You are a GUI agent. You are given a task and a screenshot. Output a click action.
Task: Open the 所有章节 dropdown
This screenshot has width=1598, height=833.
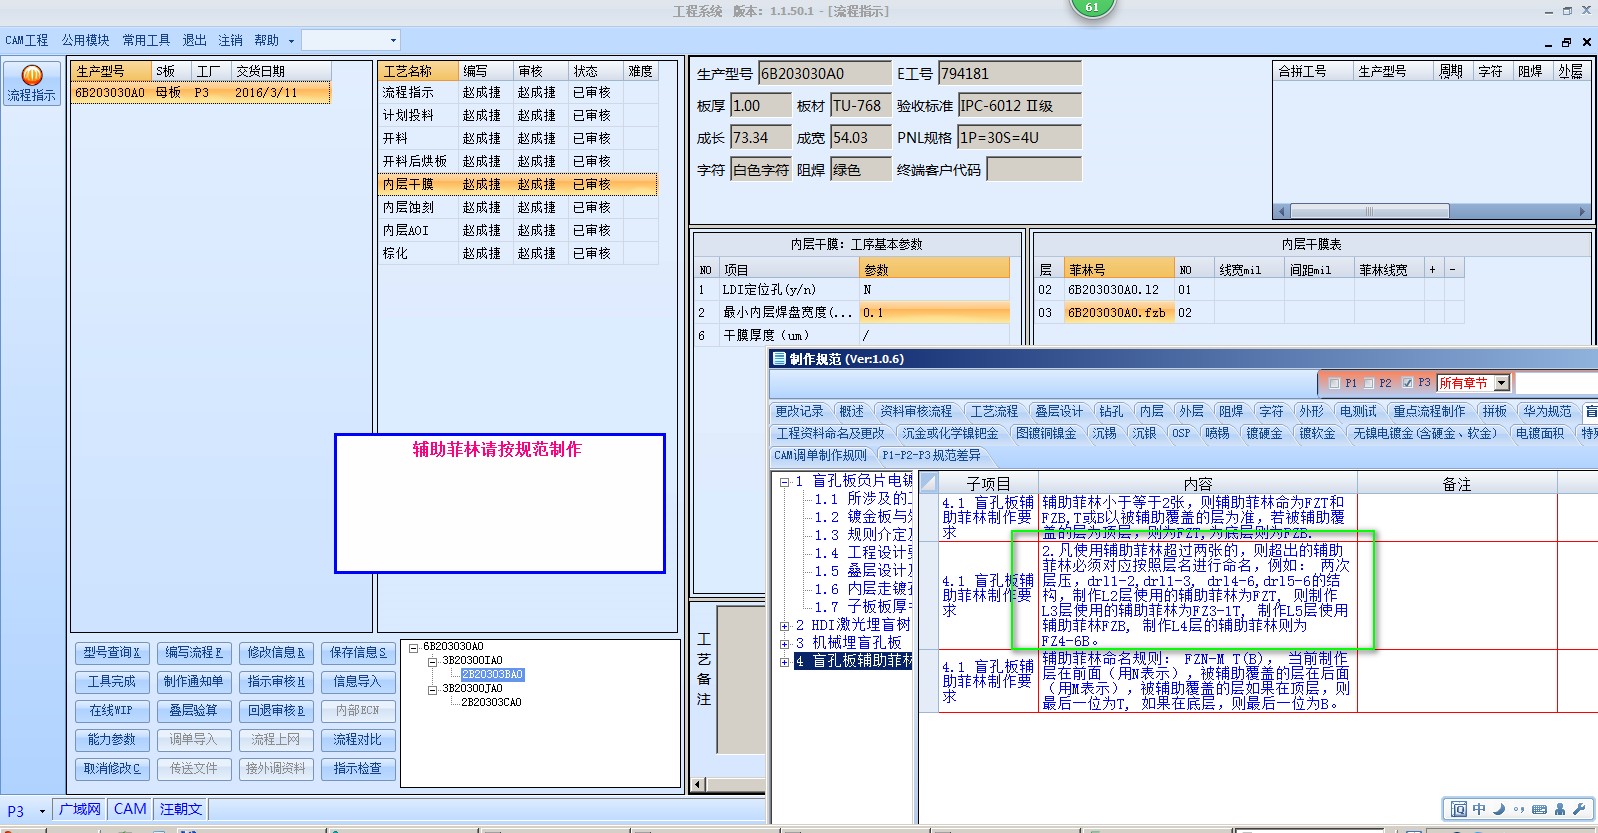(x=1501, y=383)
